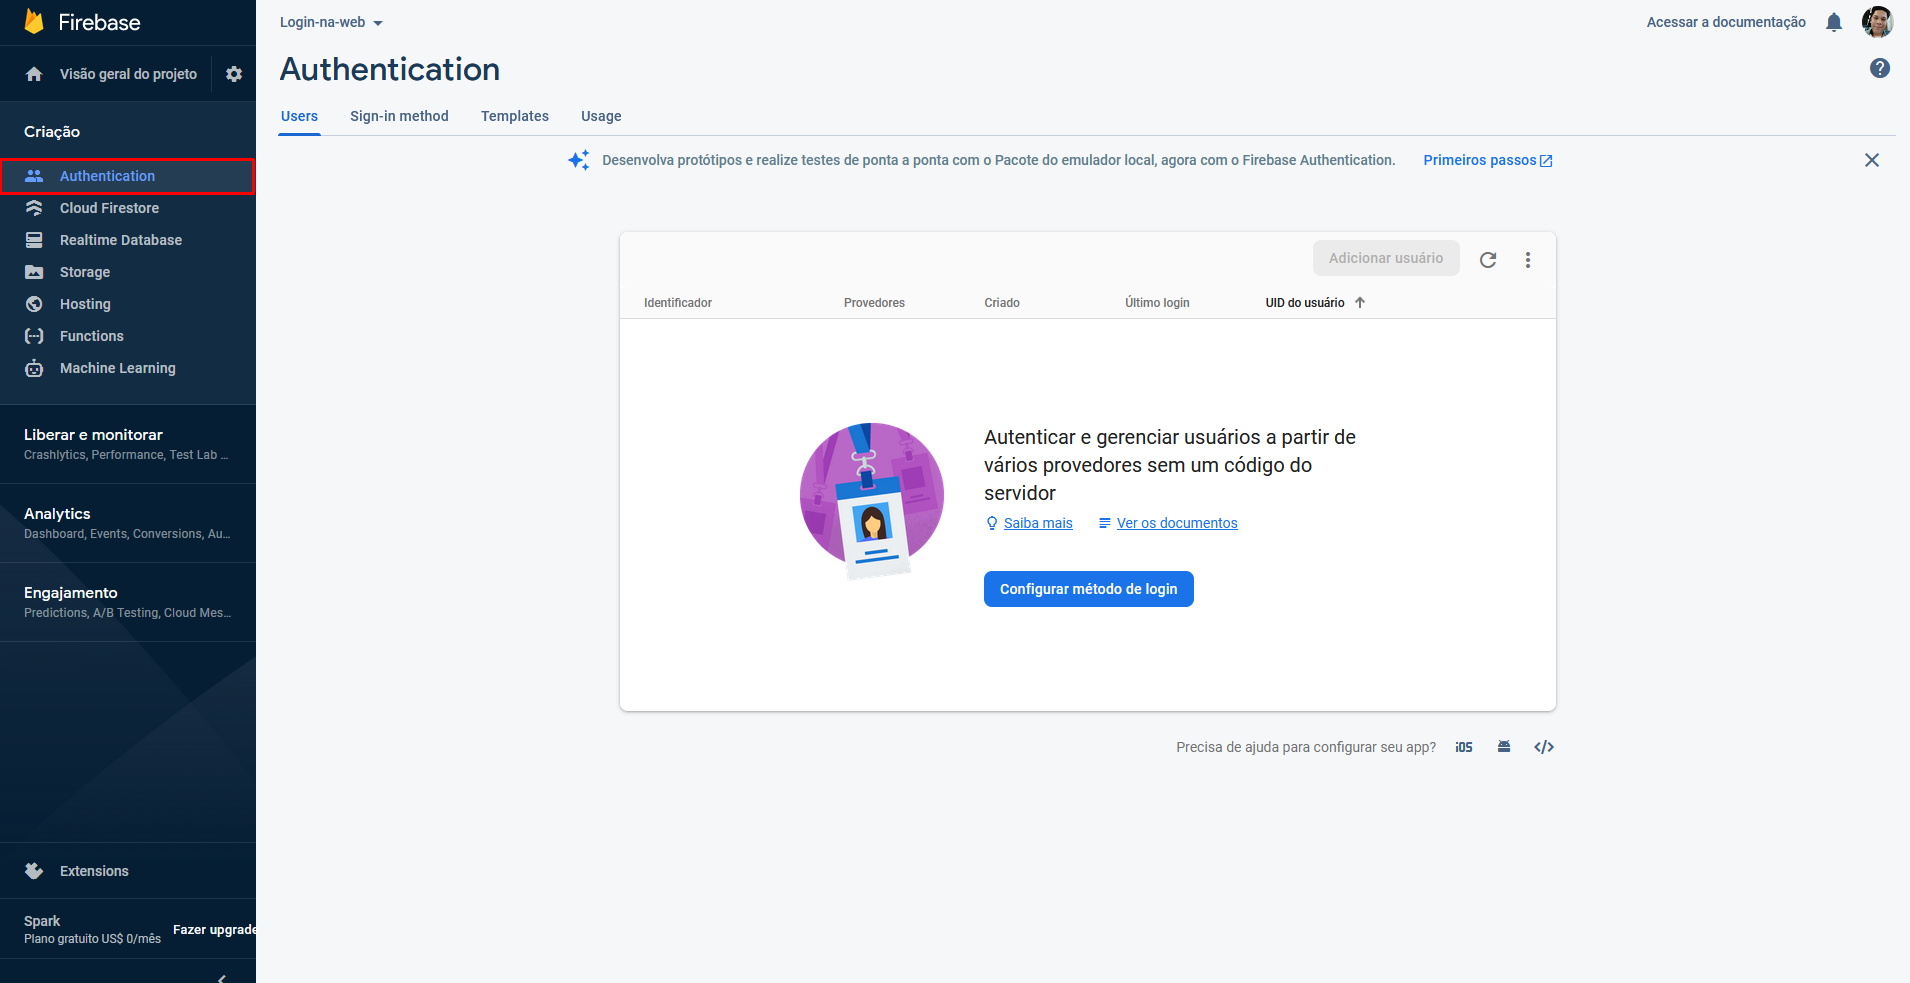Select web code setup help icon
The image size is (1910, 983).
tap(1544, 747)
